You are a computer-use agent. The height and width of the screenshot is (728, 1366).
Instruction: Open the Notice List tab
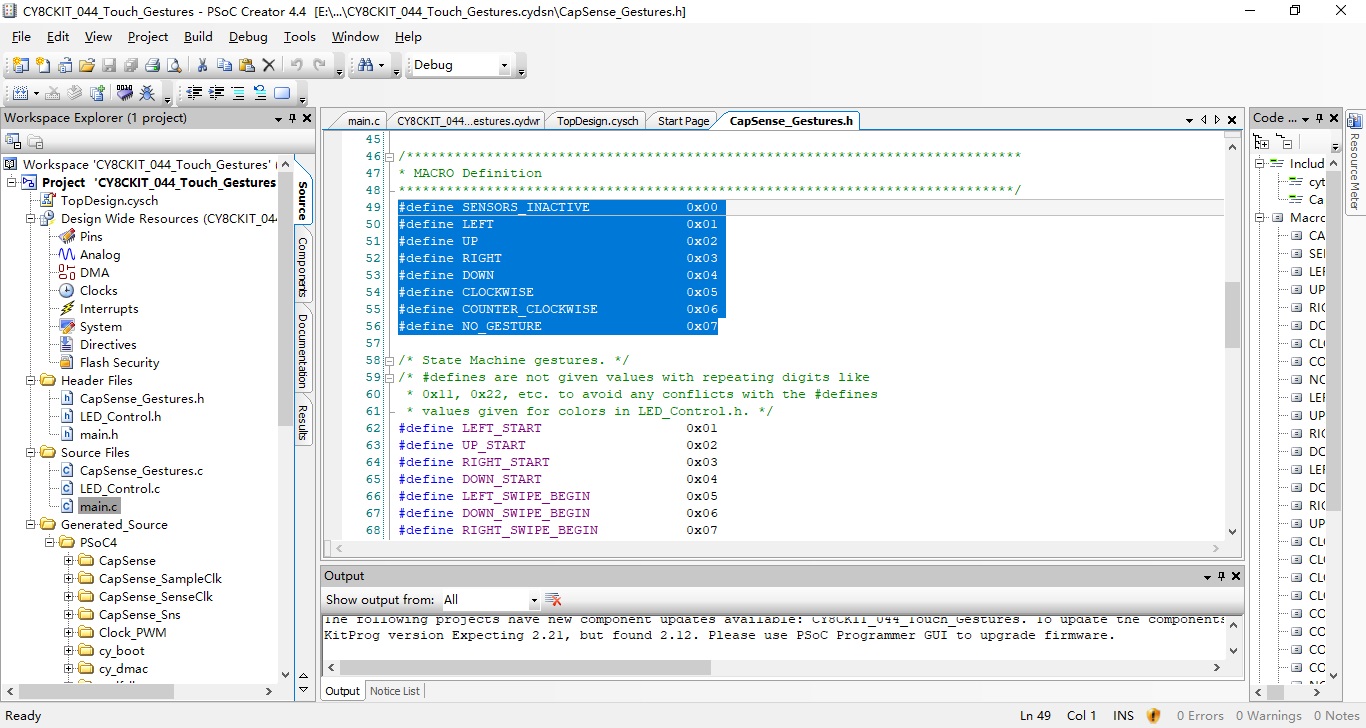(x=395, y=691)
